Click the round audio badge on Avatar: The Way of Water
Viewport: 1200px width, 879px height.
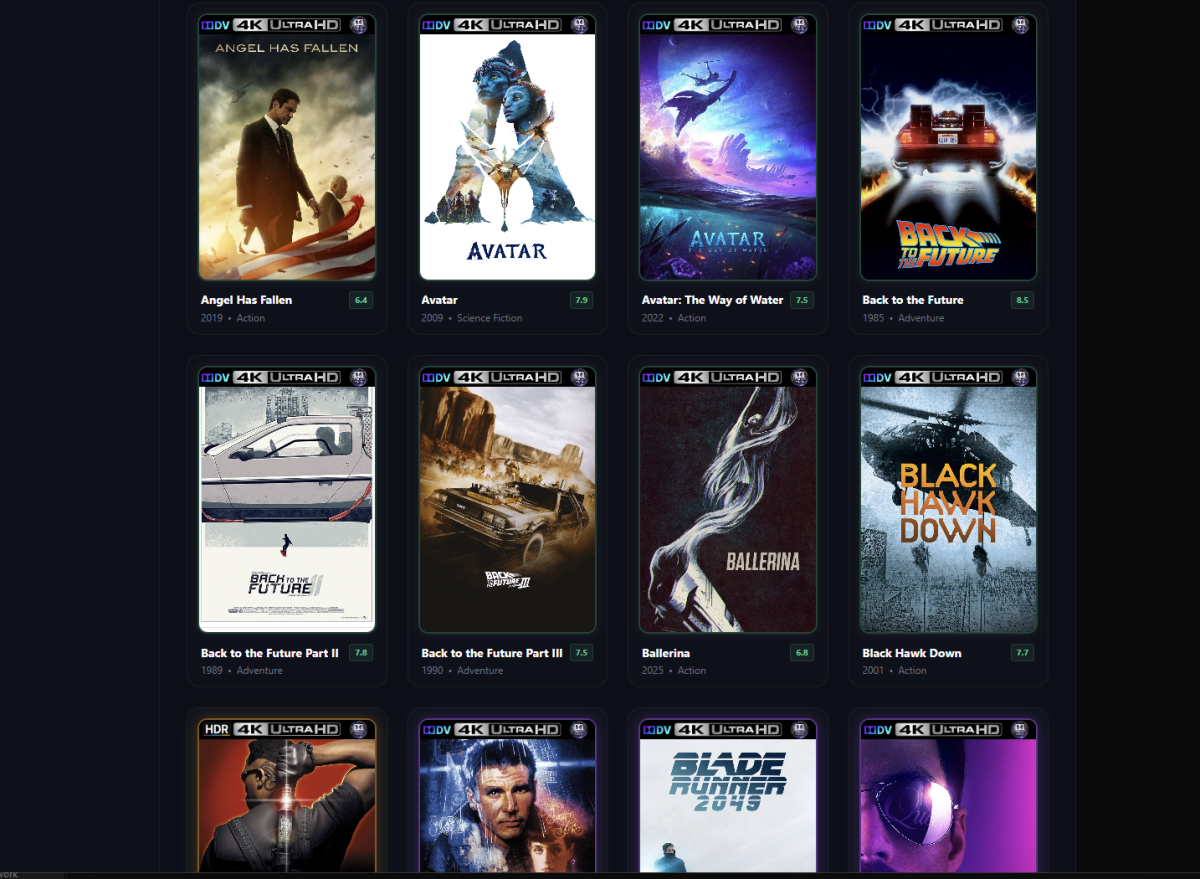(800, 25)
